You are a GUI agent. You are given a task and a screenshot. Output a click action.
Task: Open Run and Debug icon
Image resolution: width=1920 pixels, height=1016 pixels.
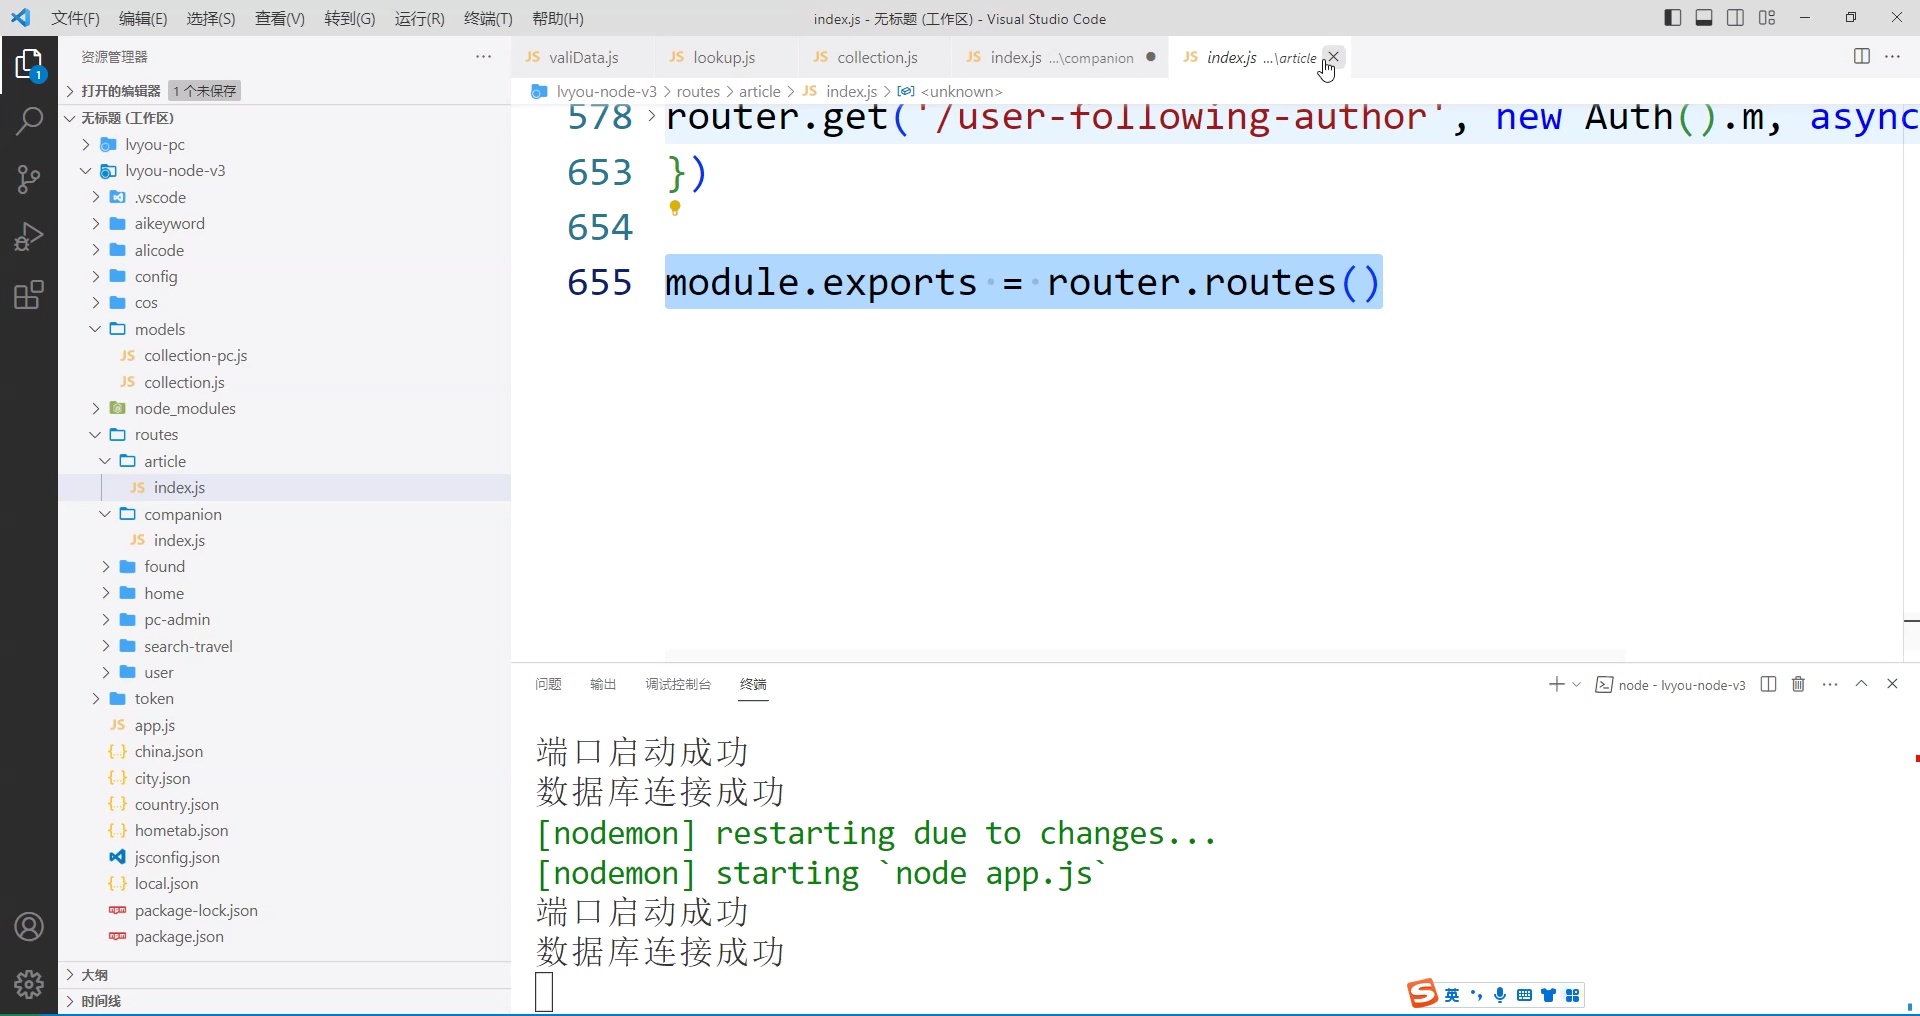tap(29, 236)
